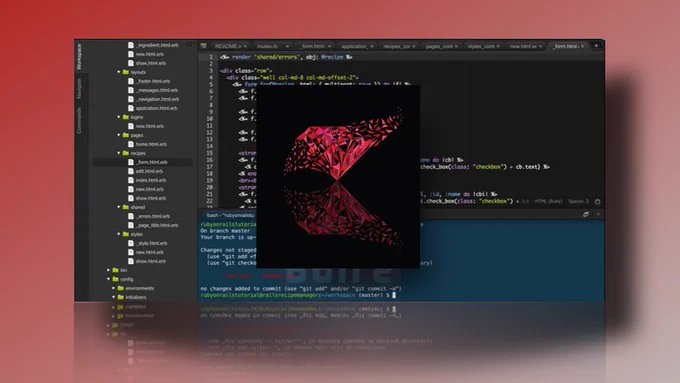Collapse the shared folder
This screenshot has height=383, width=680.
[x=119, y=207]
